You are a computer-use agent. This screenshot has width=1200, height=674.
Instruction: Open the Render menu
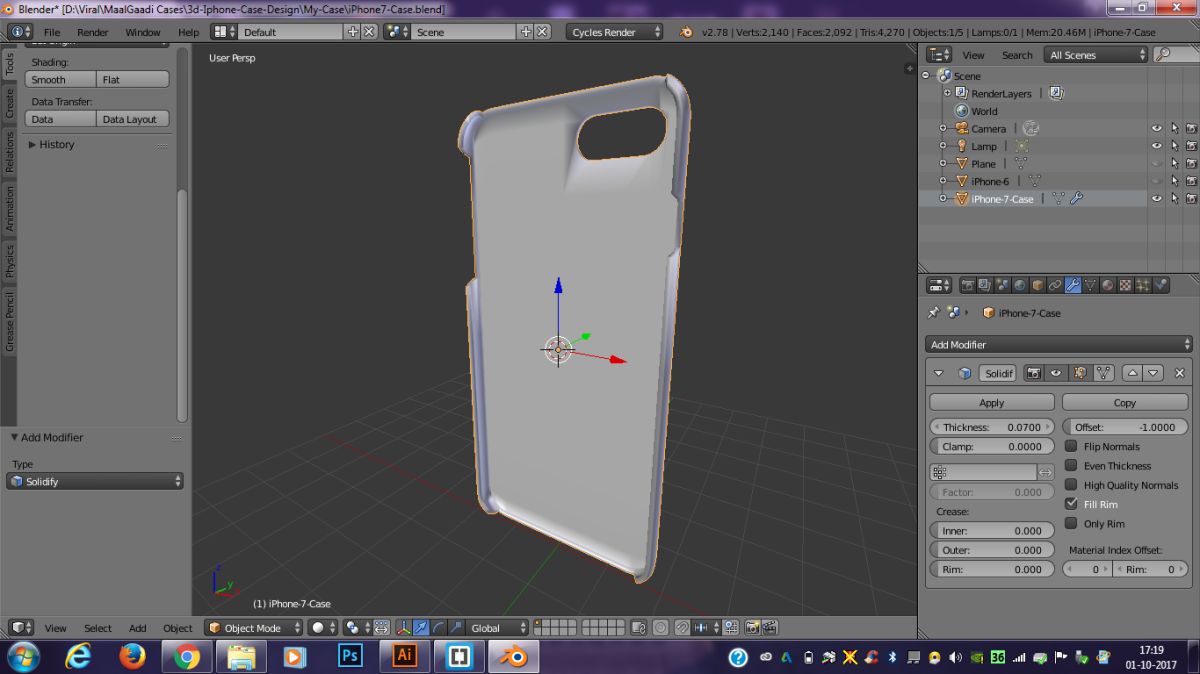(x=93, y=32)
